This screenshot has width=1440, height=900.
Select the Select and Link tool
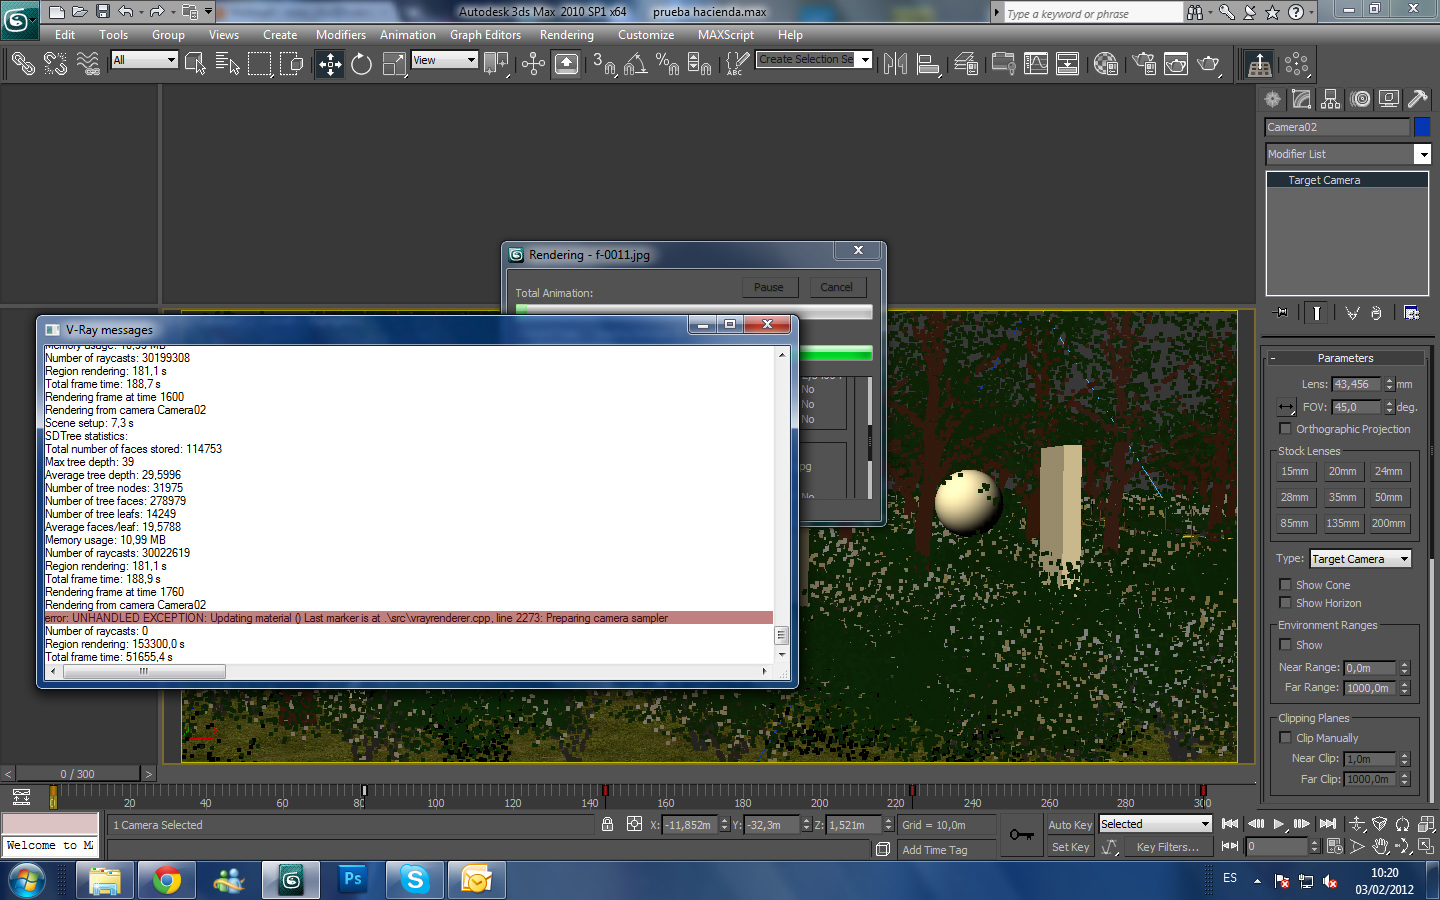(x=22, y=64)
